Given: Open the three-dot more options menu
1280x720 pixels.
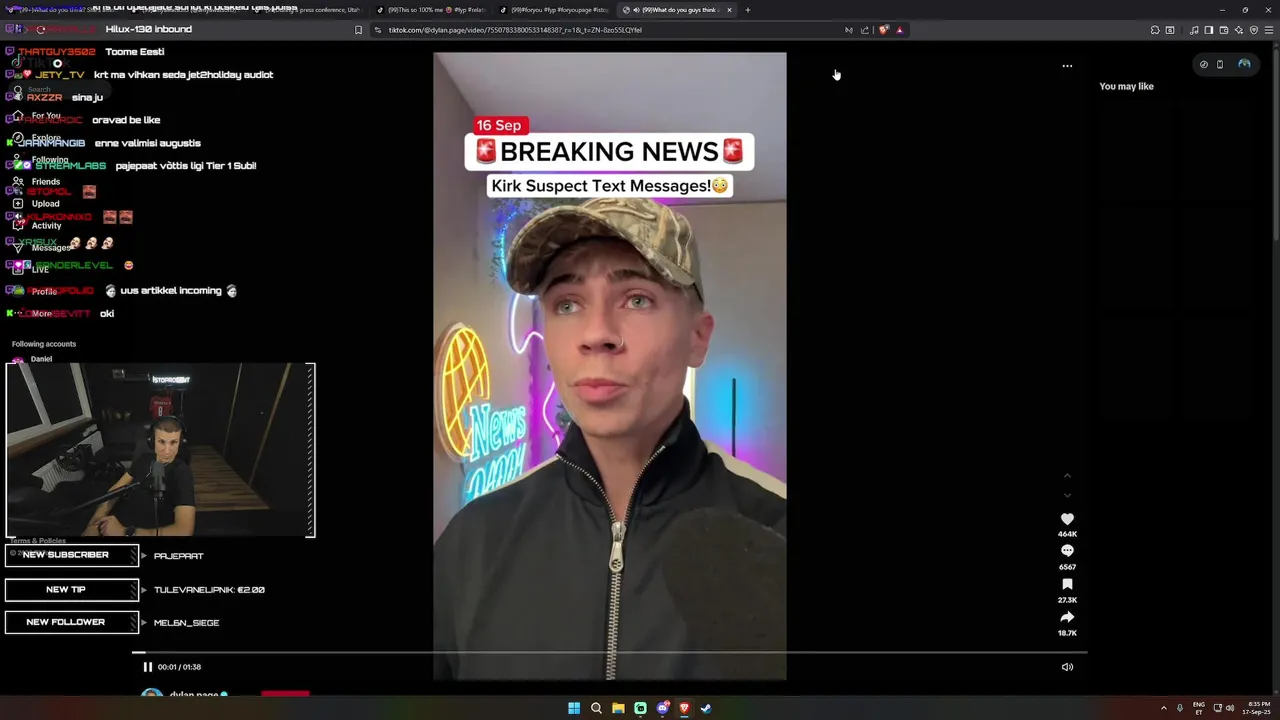Looking at the screenshot, I should pyautogui.click(x=1067, y=66).
